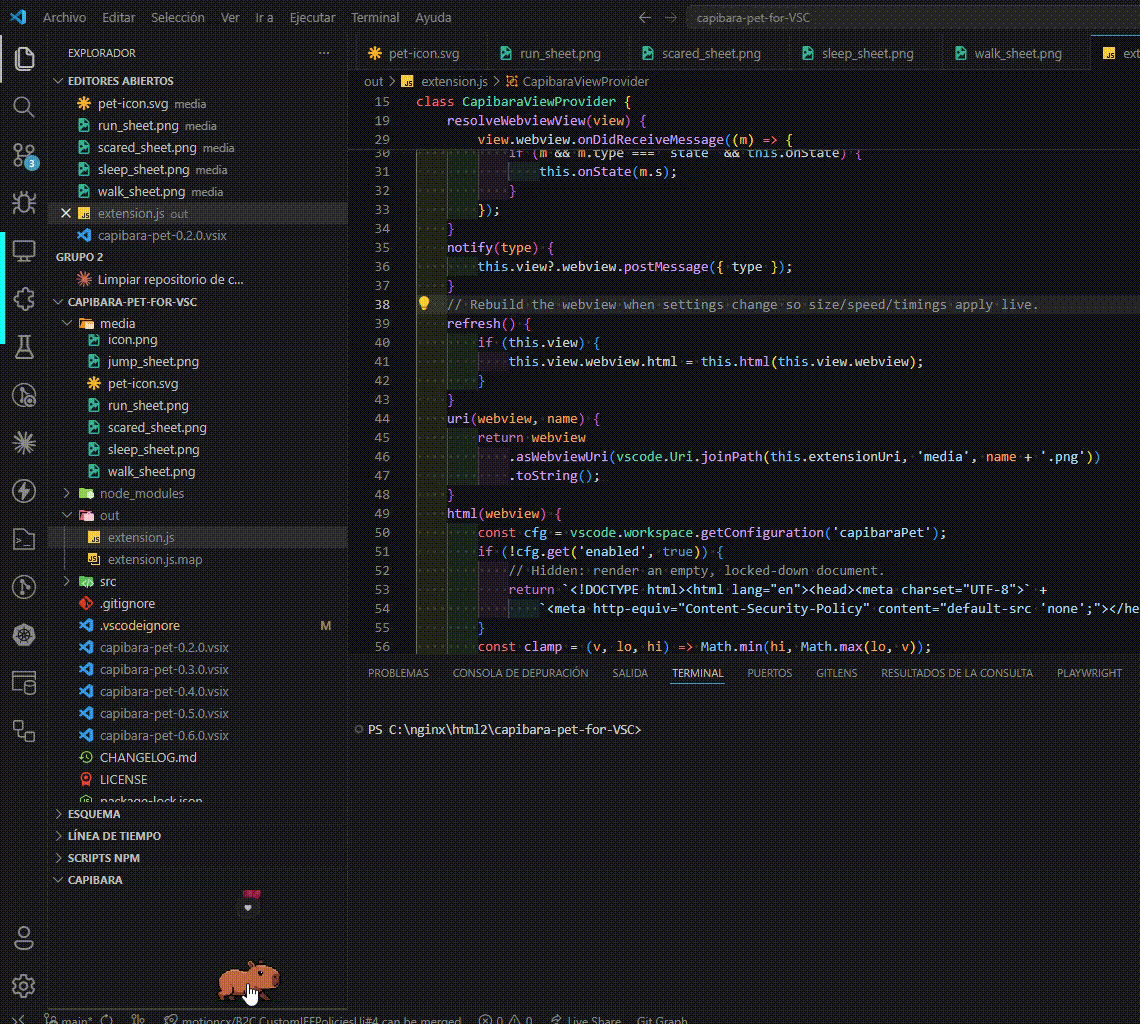Screen dimensions: 1140x1024
Task: Open sleep_sheet.png in open editors list
Action: (143, 169)
